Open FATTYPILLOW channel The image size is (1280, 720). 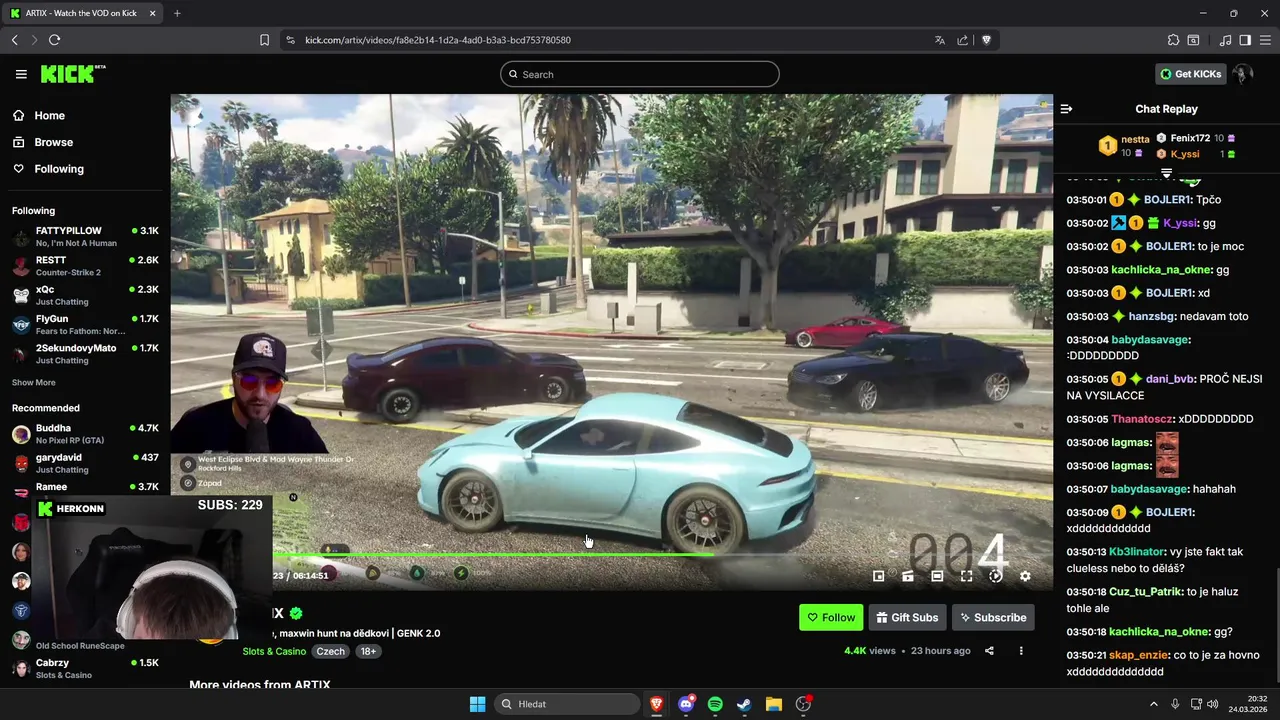[x=85, y=237]
